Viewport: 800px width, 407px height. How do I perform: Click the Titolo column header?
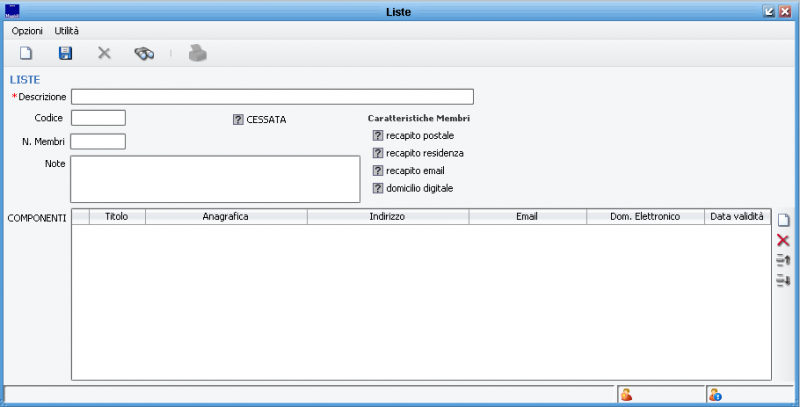(x=117, y=217)
